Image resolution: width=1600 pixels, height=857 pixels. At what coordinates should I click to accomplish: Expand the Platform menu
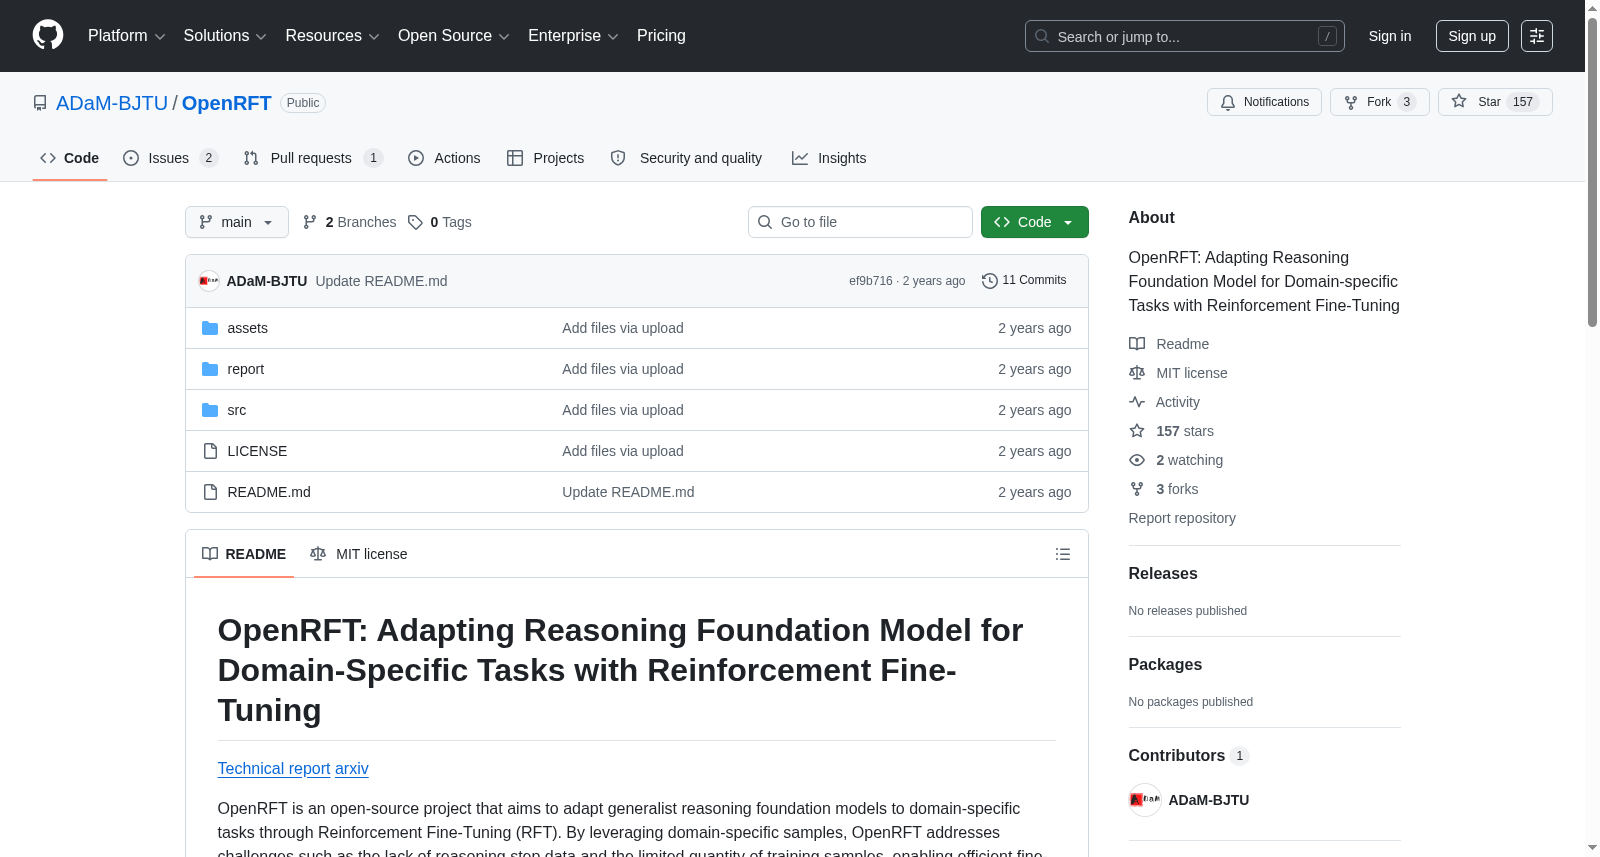click(x=126, y=36)
